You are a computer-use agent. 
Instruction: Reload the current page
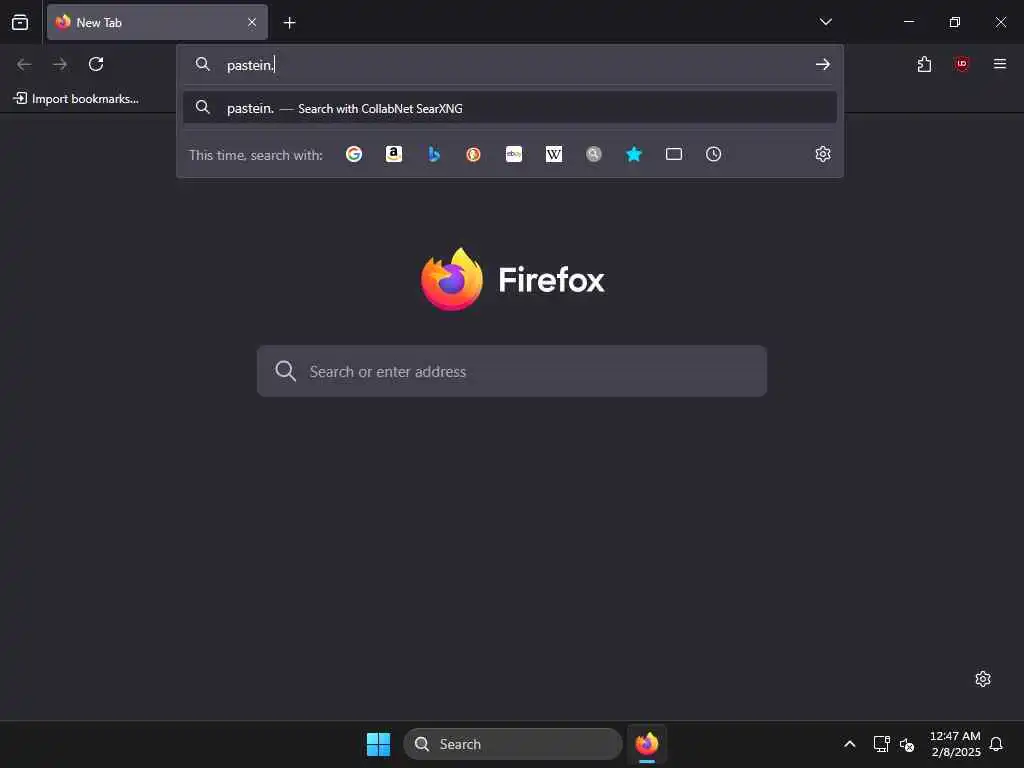[96, 64]
